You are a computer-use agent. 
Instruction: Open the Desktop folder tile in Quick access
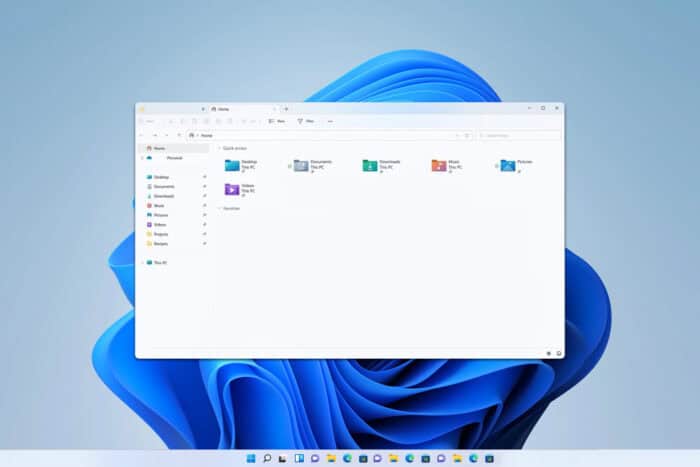coord(241,166)
